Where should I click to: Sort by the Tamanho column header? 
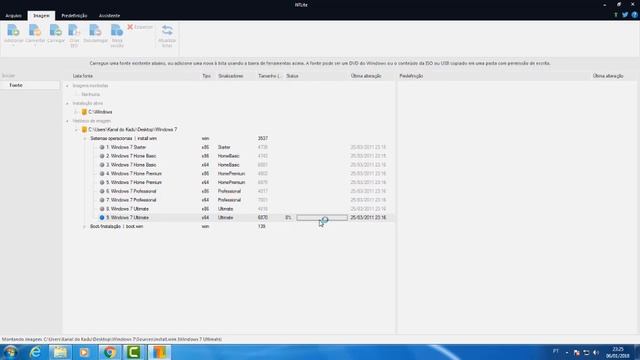point(269,76)
